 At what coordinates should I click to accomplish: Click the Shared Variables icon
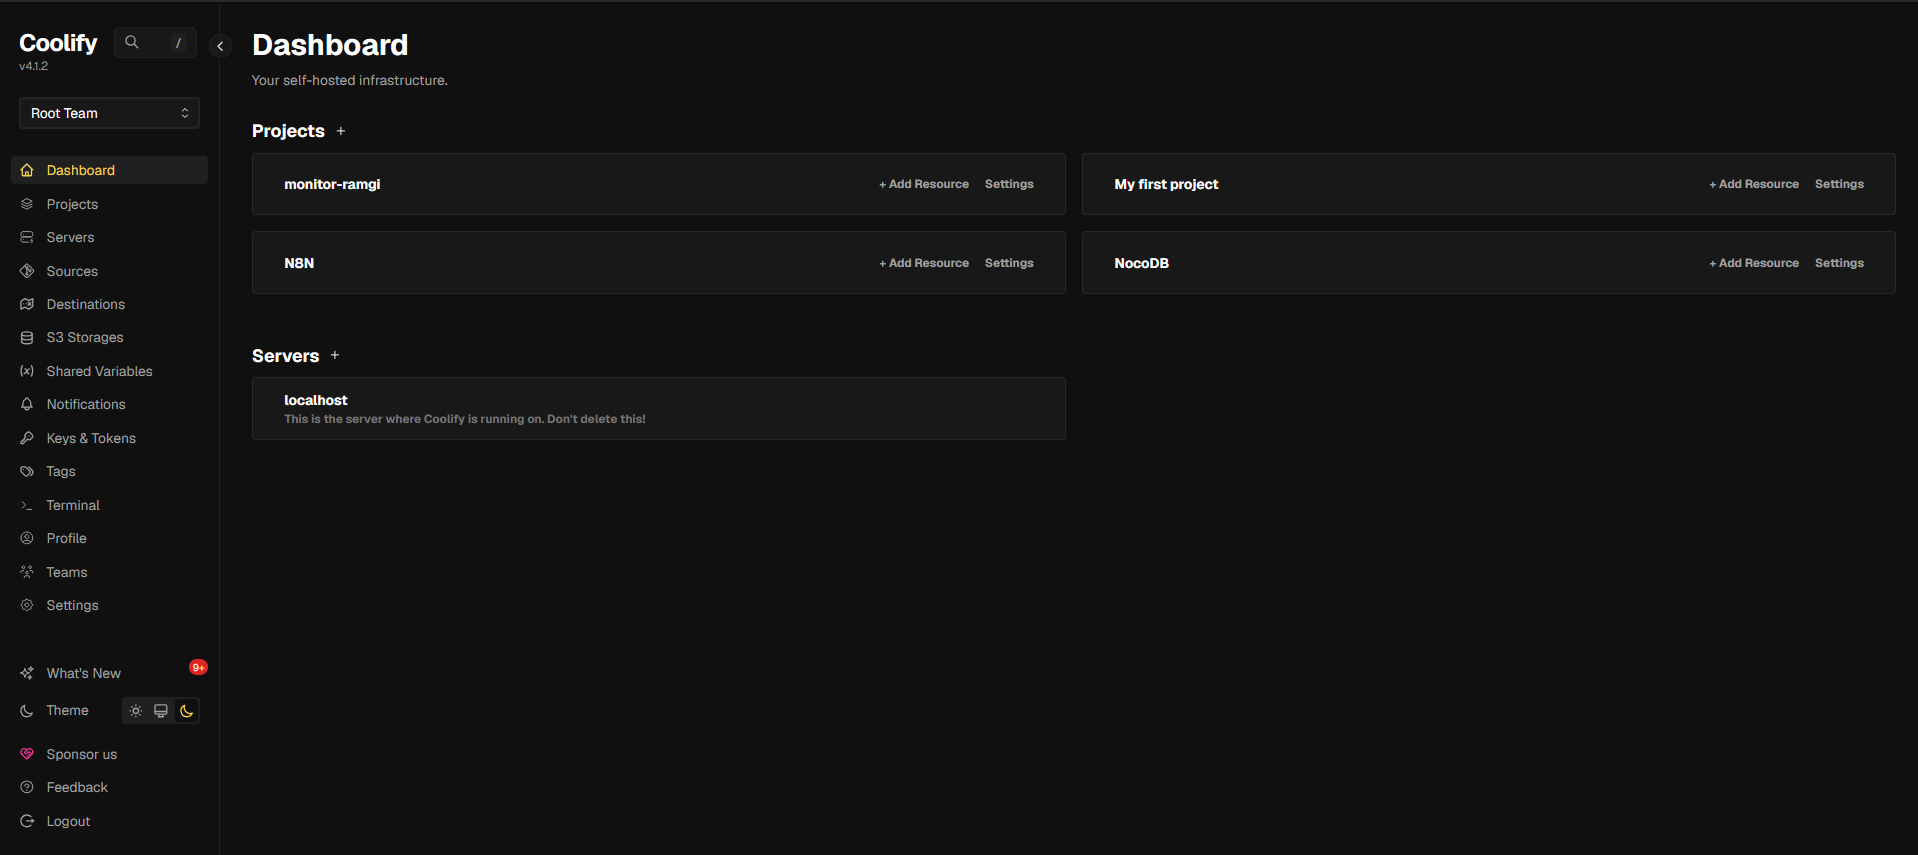(27, 371)
